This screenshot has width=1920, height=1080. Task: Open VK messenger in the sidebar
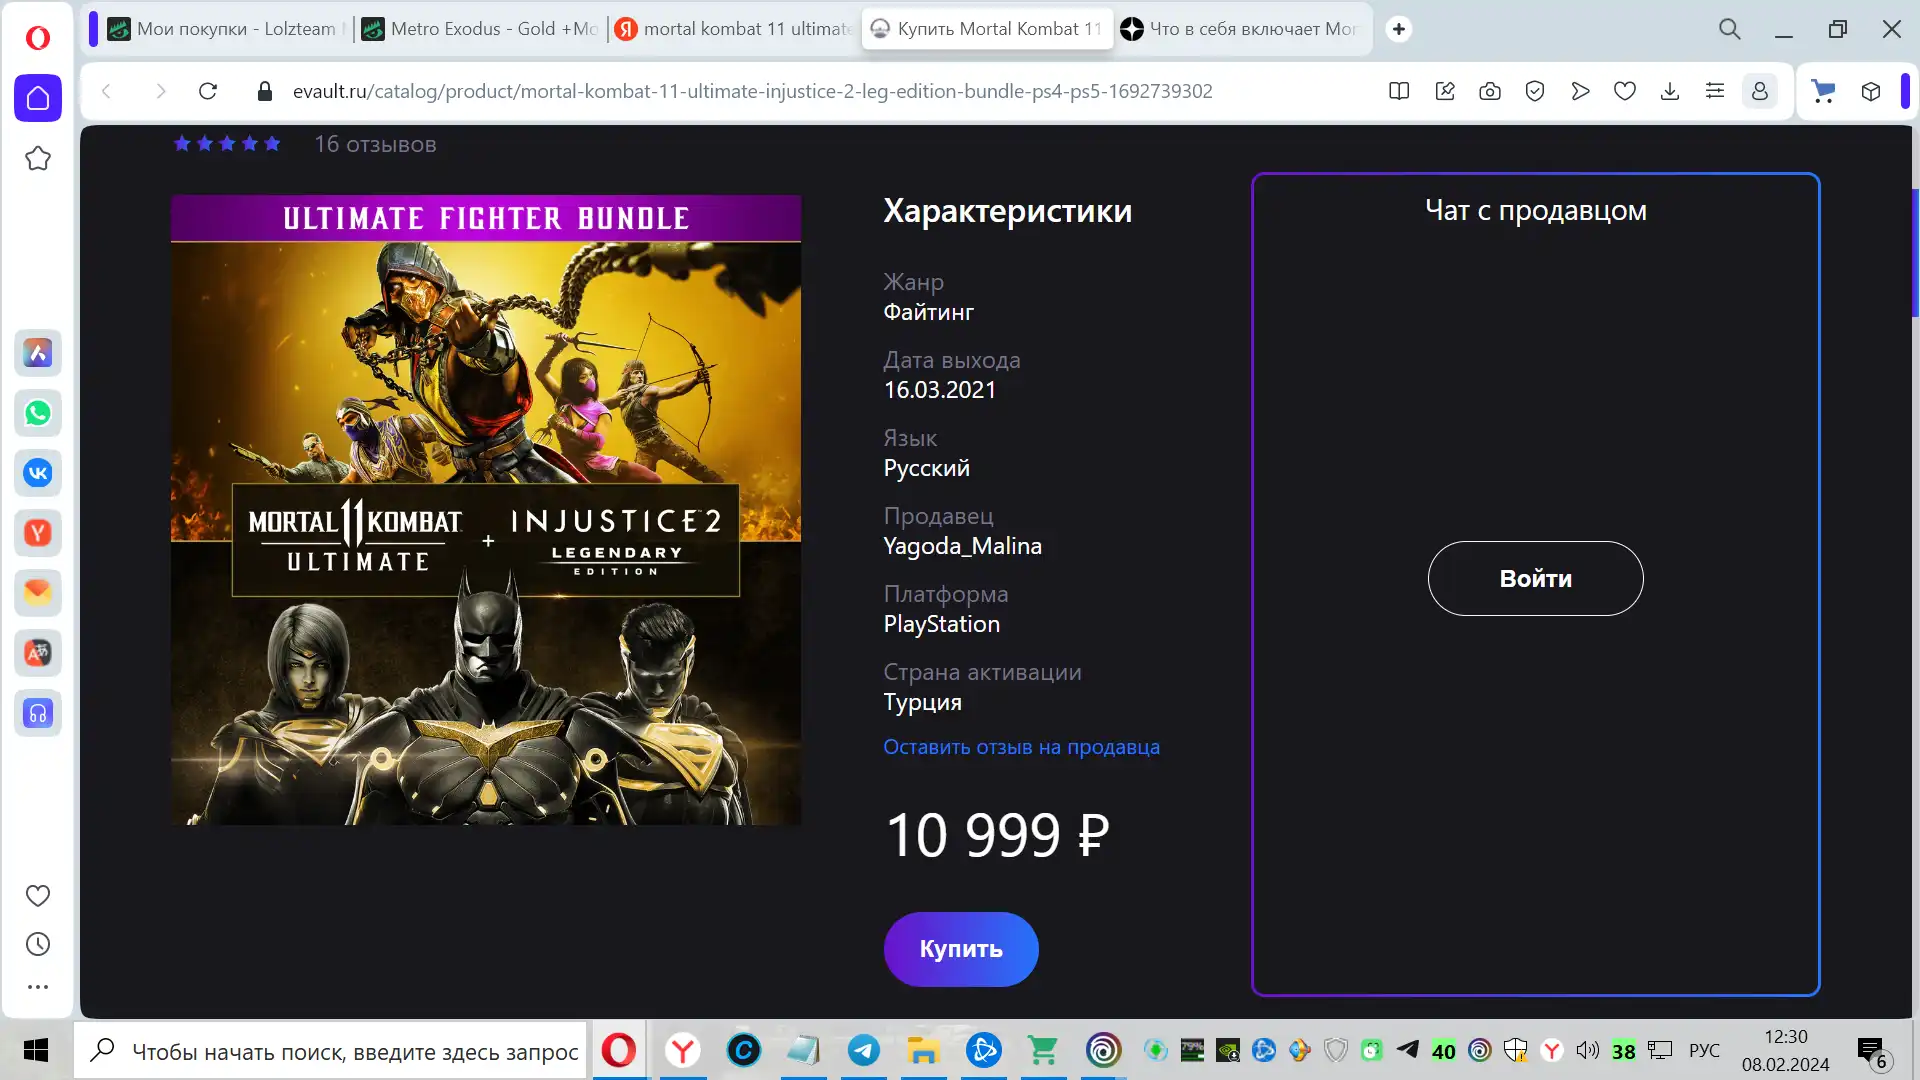[x=38, y=473]
